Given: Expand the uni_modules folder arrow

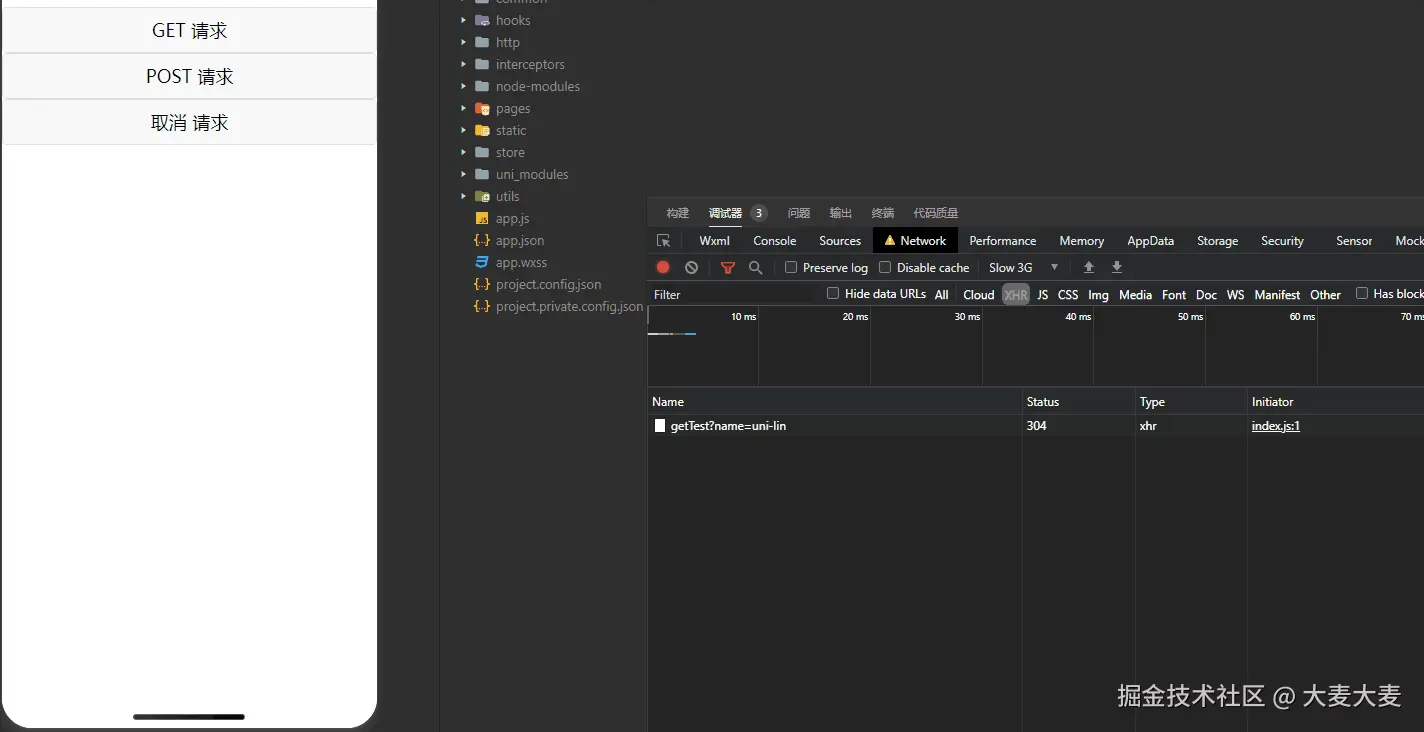Looking at the screenshot, I should tap(463, 174).
